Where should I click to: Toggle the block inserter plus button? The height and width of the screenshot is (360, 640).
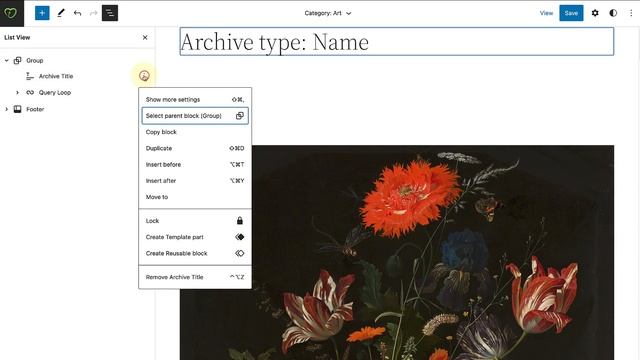pos(42,13)
